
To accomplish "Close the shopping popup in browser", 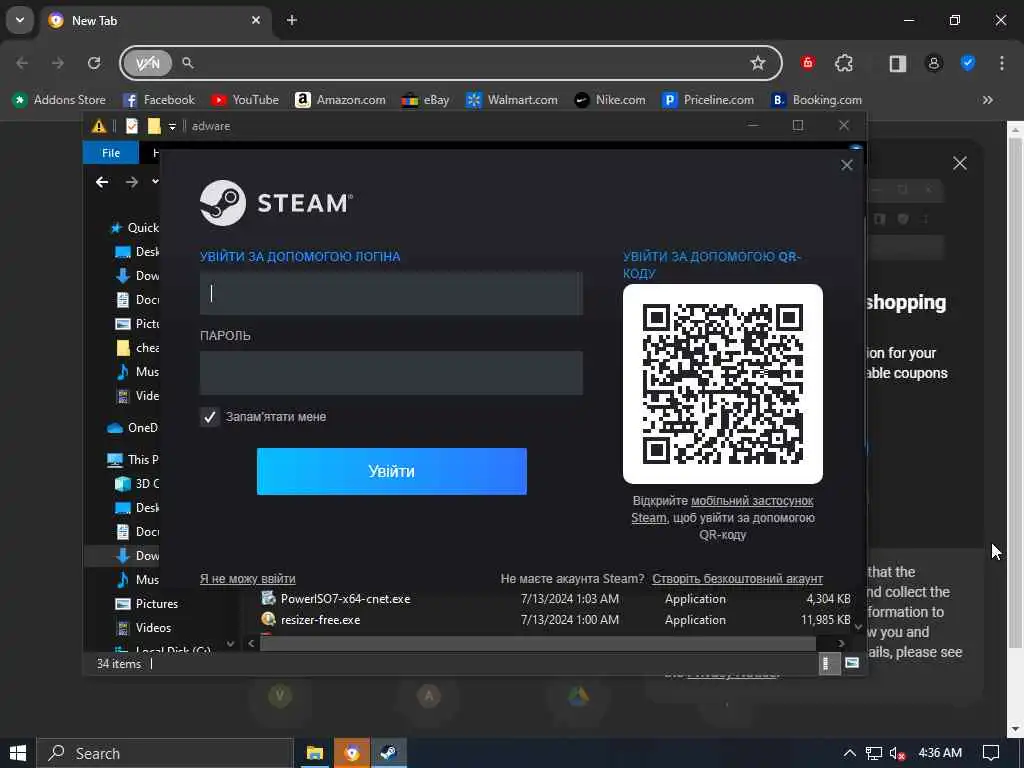I will click(959, 163).
